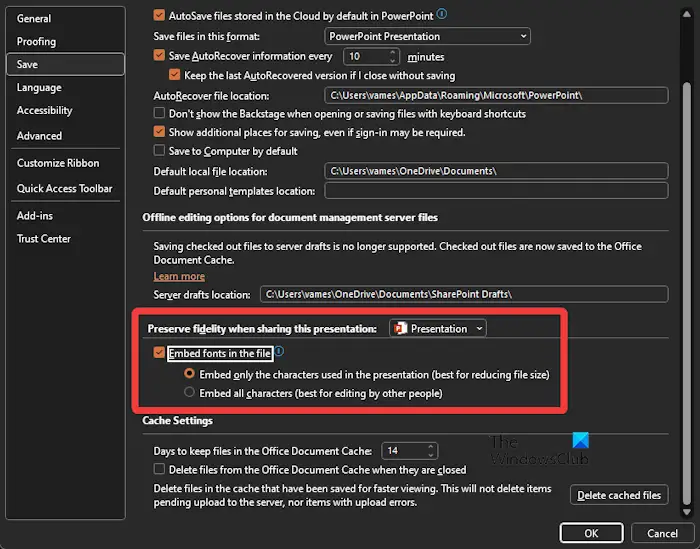Select Embed only the characters used
The width and height of the screenshot is (700, 549).
click(189, 373)
